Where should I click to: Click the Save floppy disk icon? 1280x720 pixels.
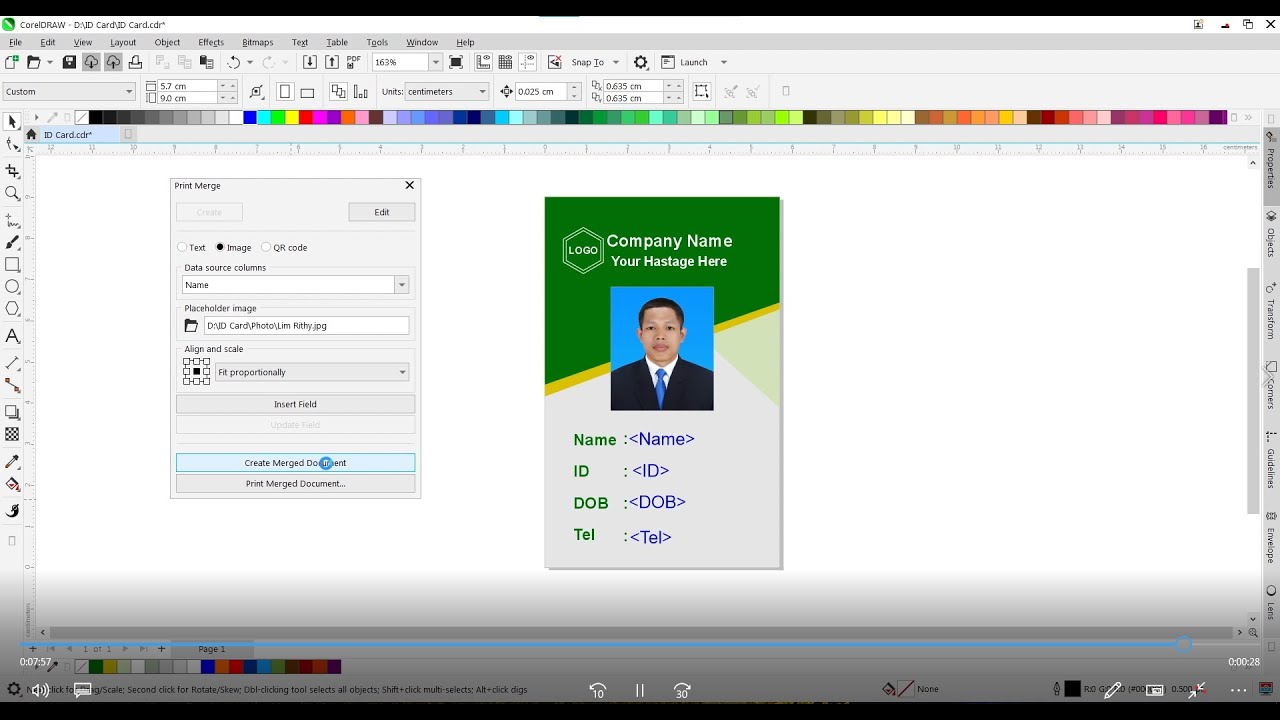pos(69,62)
